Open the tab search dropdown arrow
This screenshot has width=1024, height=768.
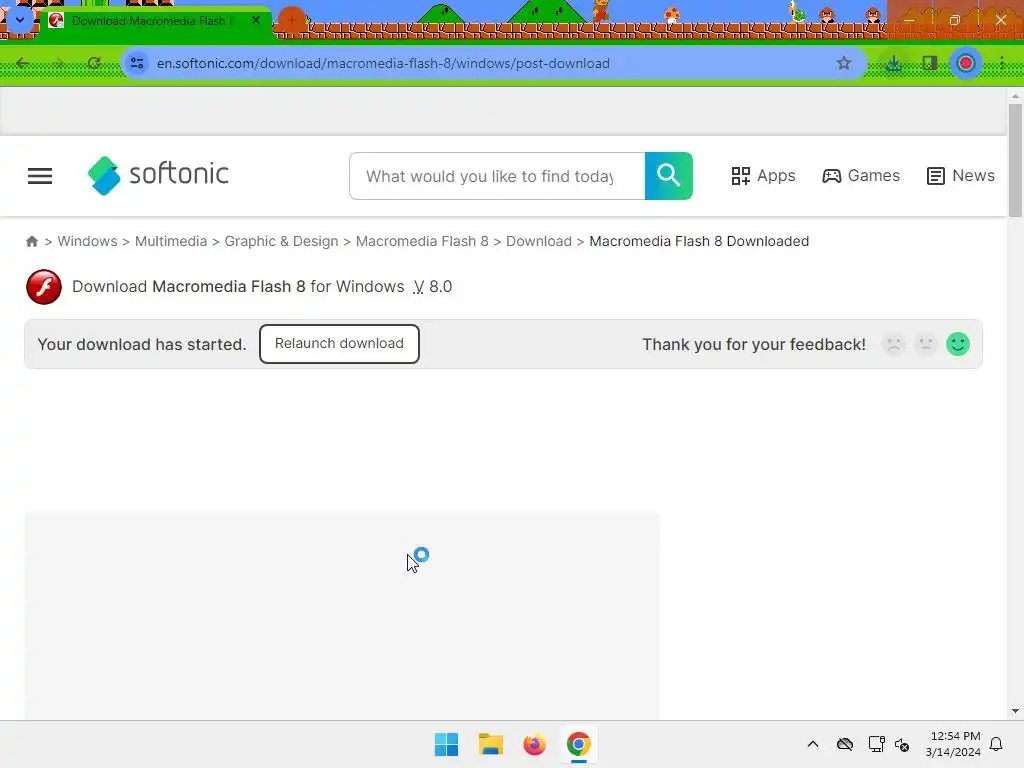[20, 20]
